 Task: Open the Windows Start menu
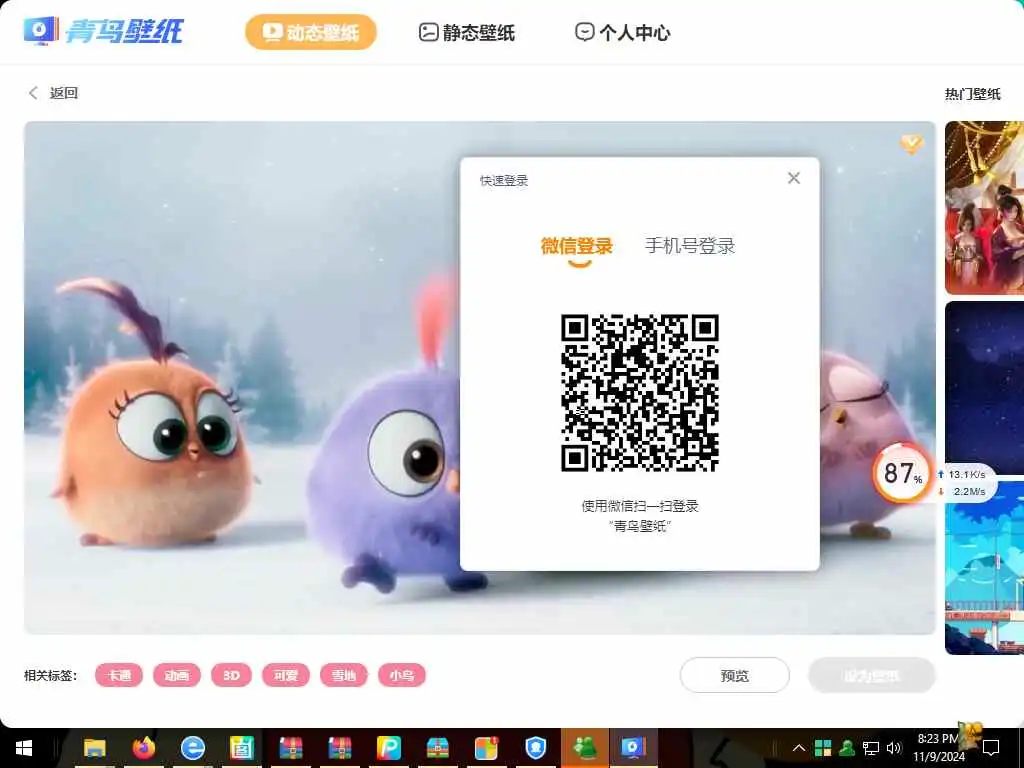tap(24, 748)
